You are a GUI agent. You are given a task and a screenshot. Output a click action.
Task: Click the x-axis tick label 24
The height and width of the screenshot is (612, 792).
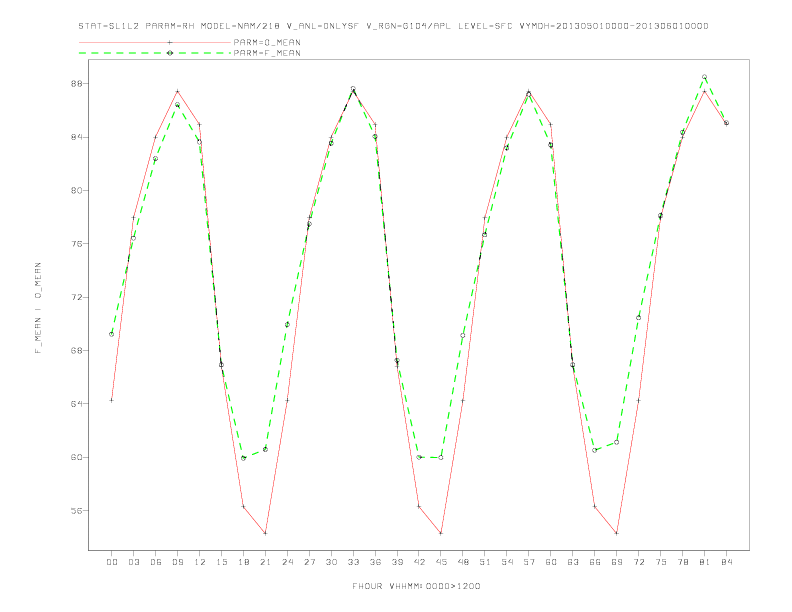pos(287,562)
